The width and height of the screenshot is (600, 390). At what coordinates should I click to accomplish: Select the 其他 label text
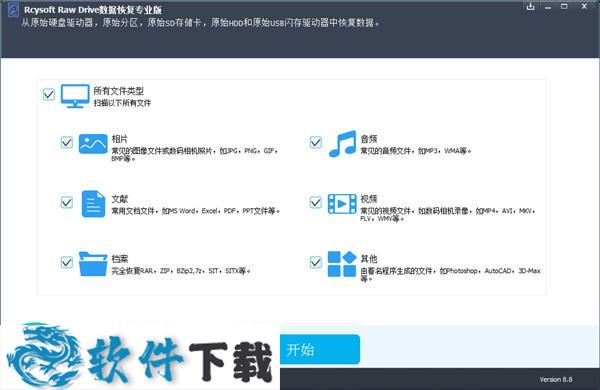[369, 259]
